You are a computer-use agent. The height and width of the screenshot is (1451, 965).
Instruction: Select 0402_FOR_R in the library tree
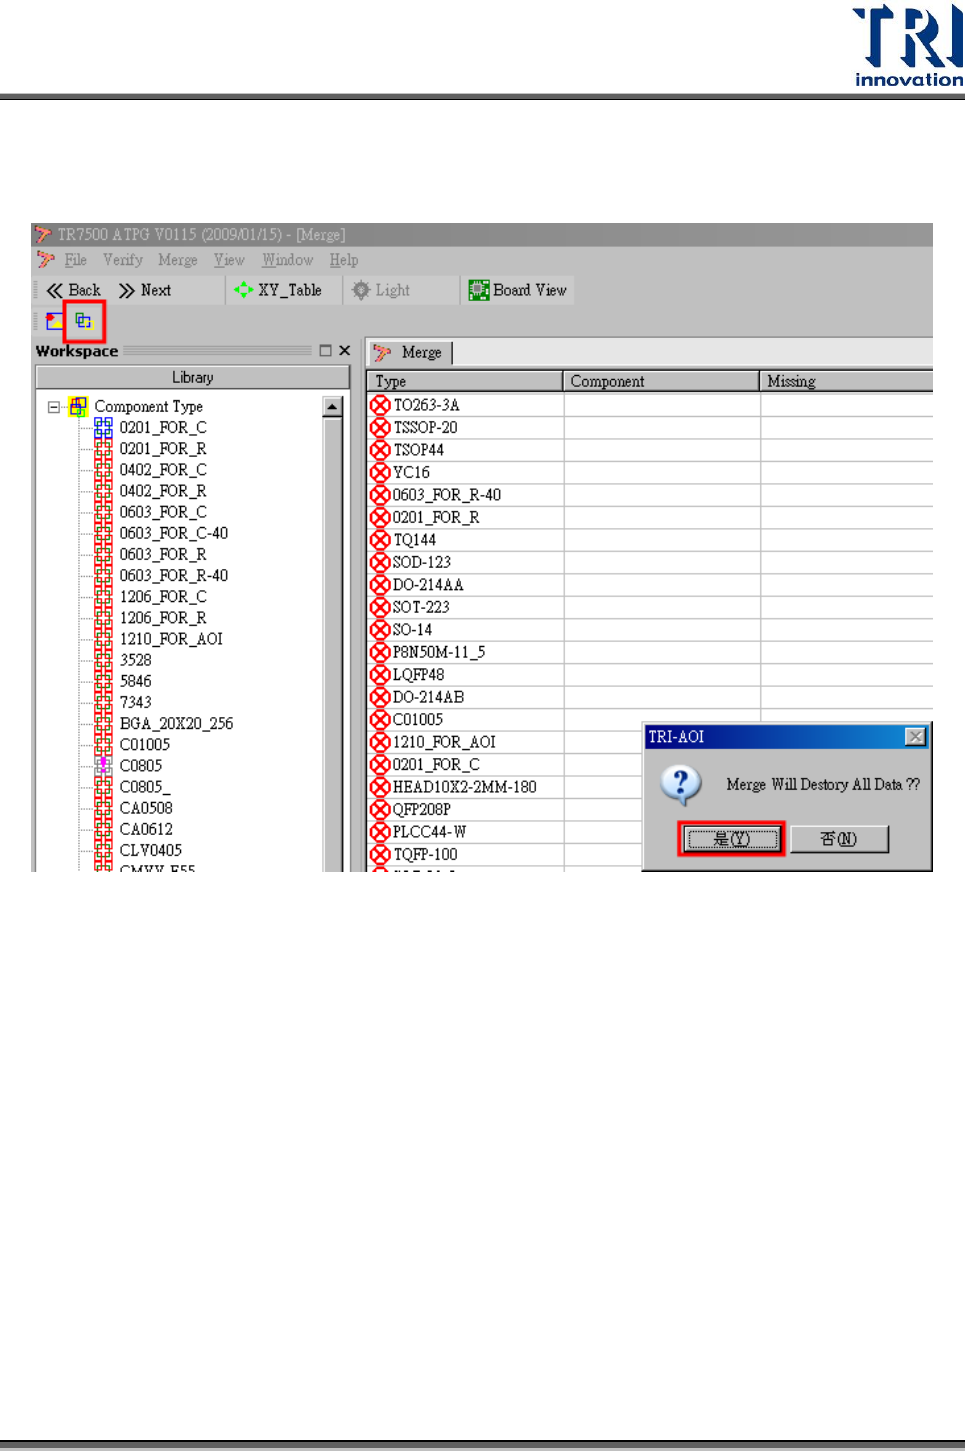tap(163, 491)
